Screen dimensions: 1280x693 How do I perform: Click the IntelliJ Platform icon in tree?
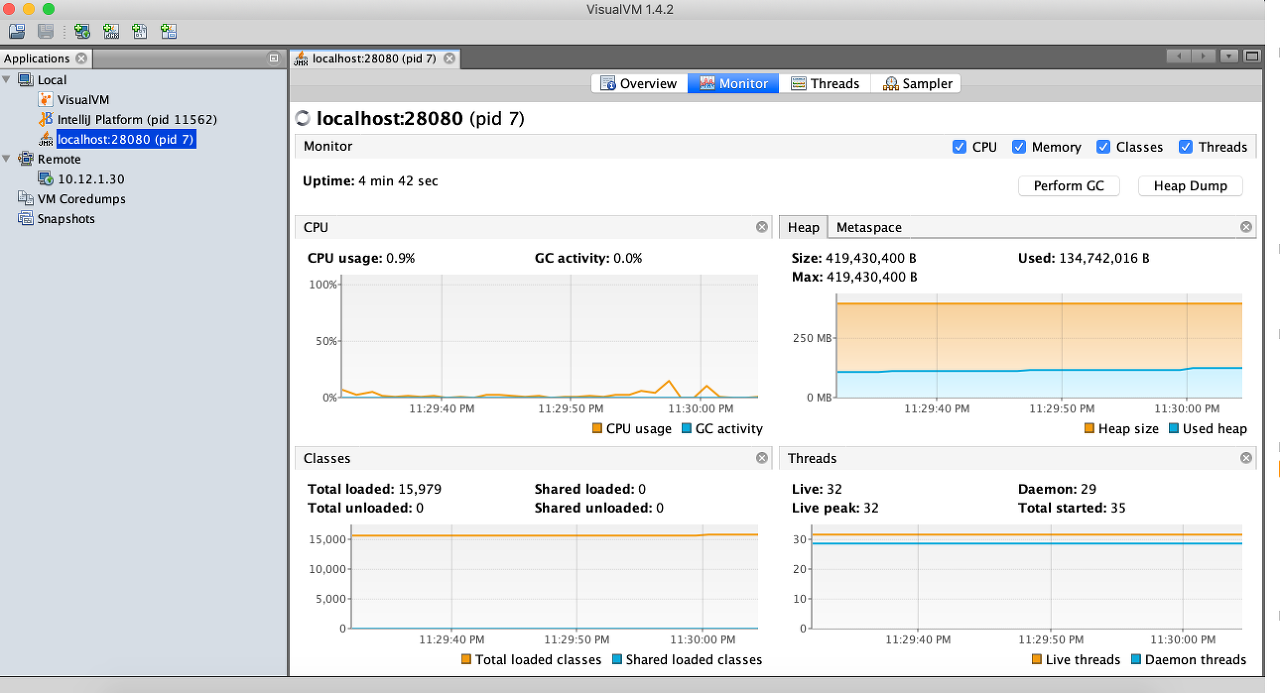pyautogui.click(x=46, y=119)
